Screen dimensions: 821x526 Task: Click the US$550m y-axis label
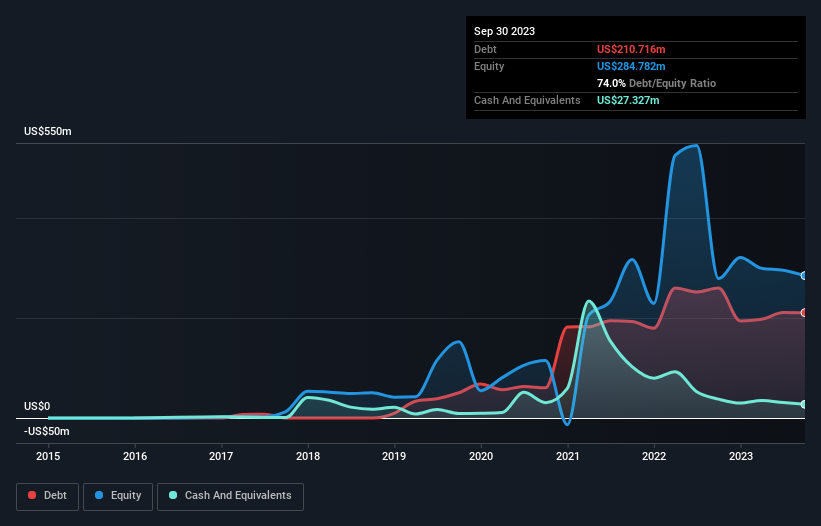point(48,131)
